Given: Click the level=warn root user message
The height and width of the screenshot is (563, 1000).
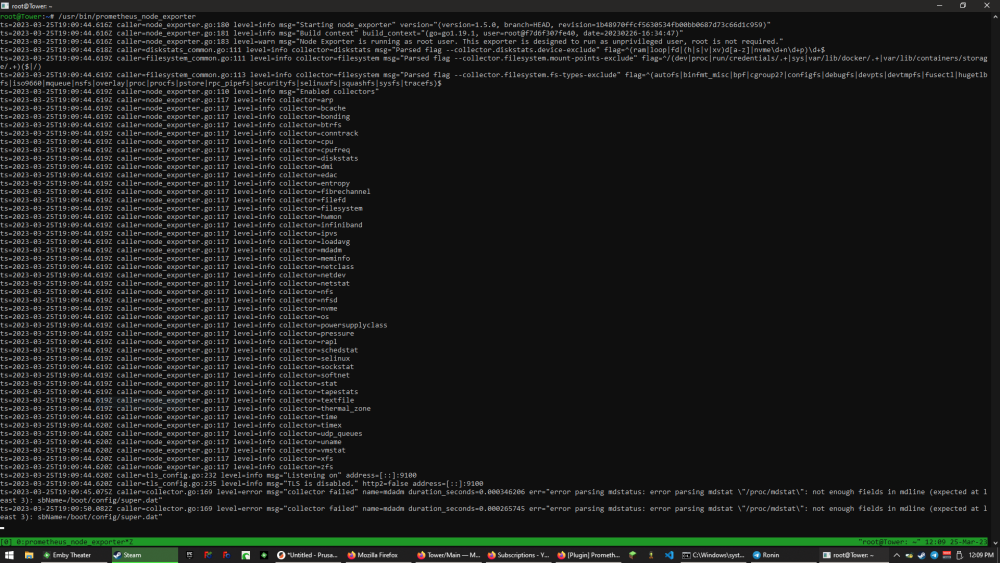Looking at the screenshot, I should pyautogui.click(x=392, y=41).
